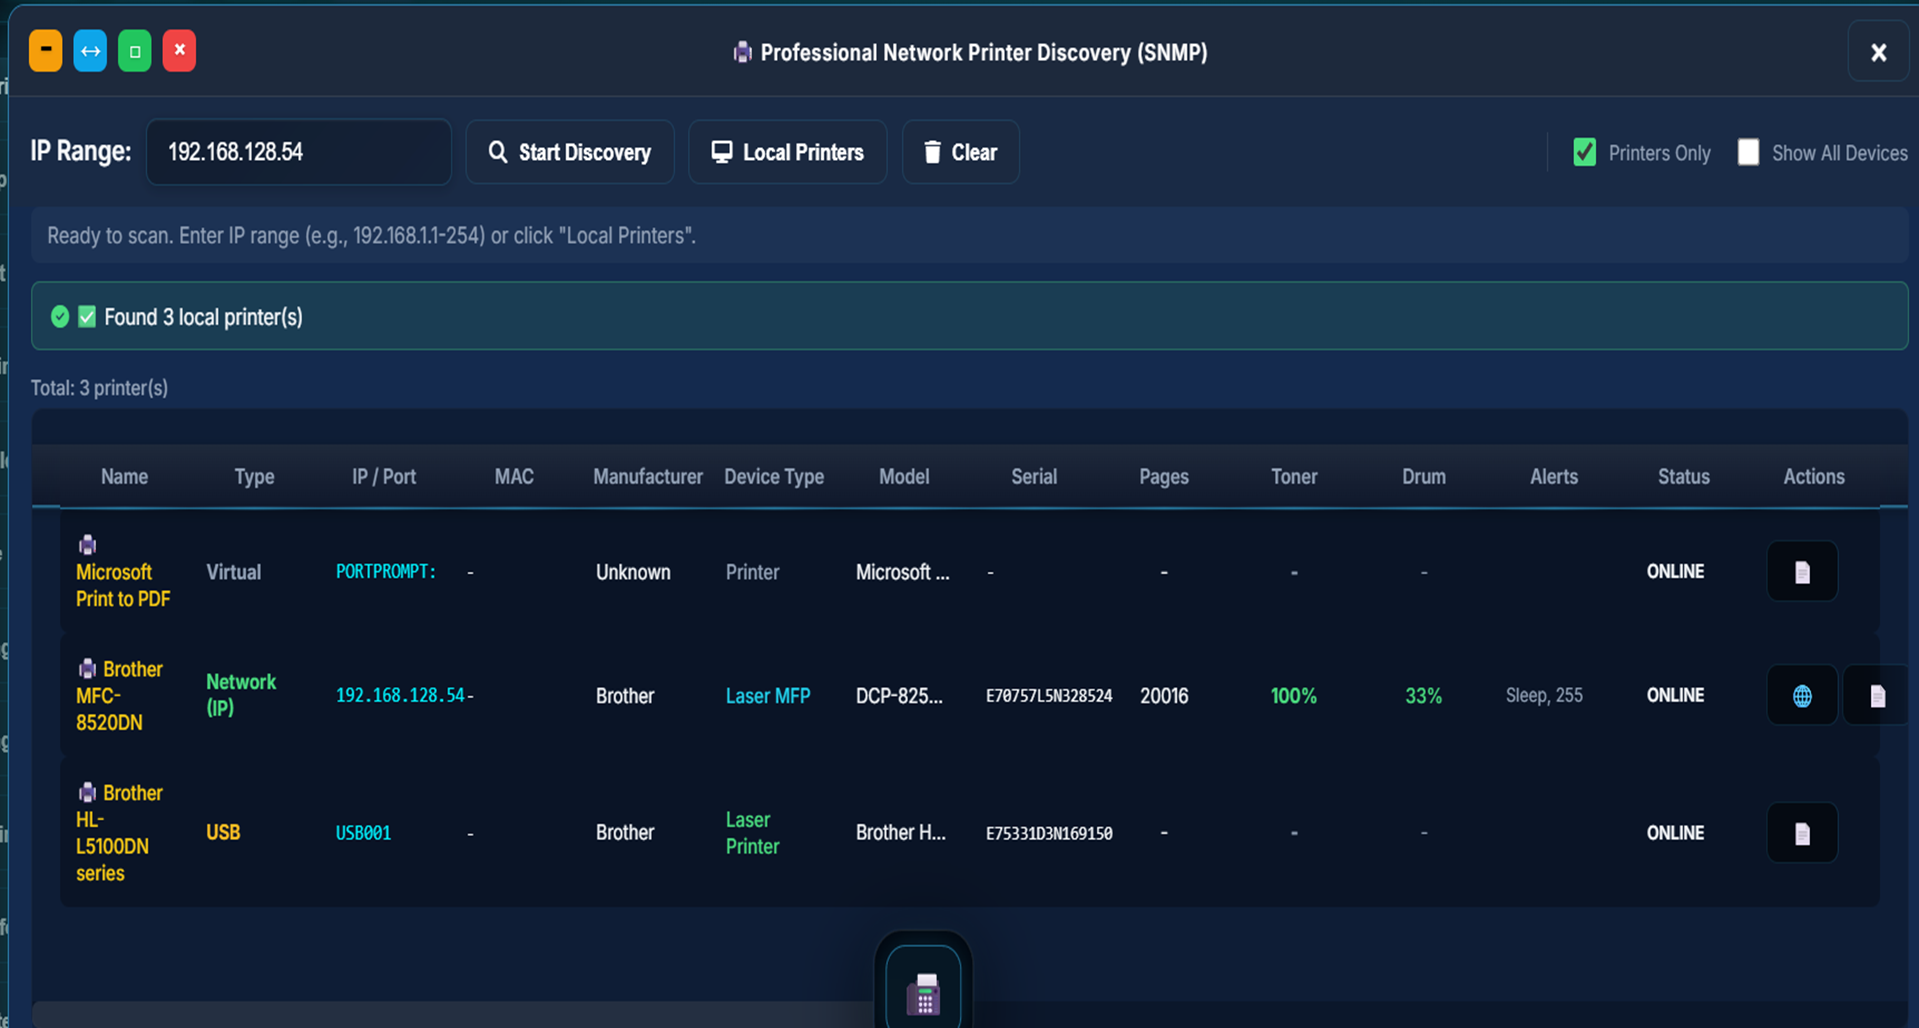Image resolution: width=1919 pixels, height=1028 pixels.
Task: Open document action for Brother MFC-8520DN
Action: [1877, 695]
